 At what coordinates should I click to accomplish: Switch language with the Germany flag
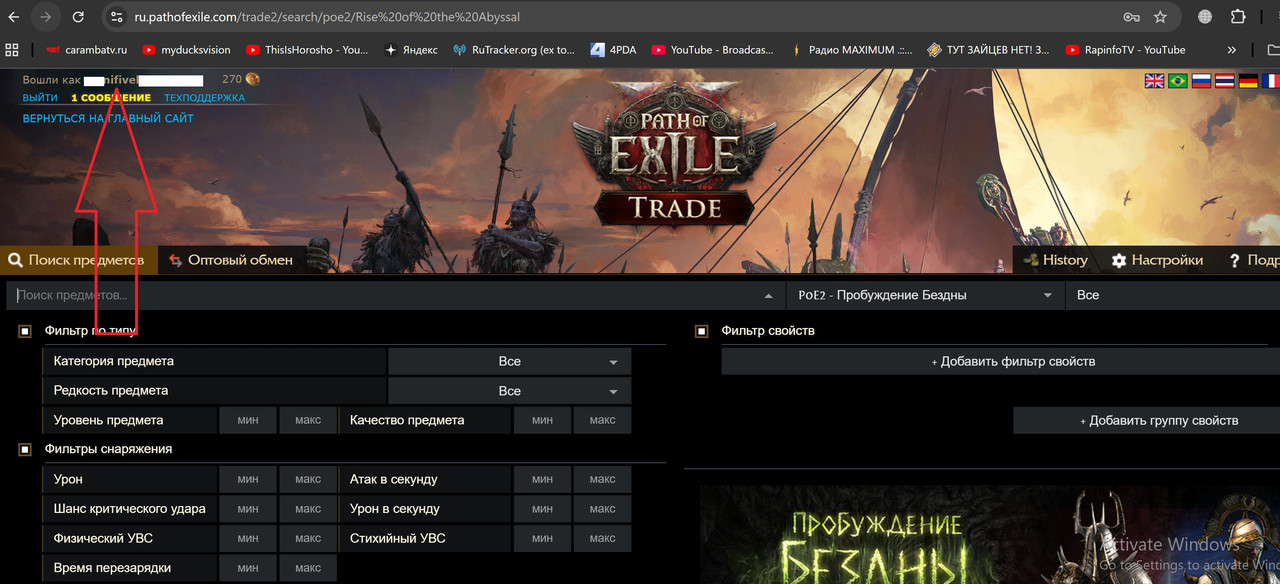pos(1248,81)
